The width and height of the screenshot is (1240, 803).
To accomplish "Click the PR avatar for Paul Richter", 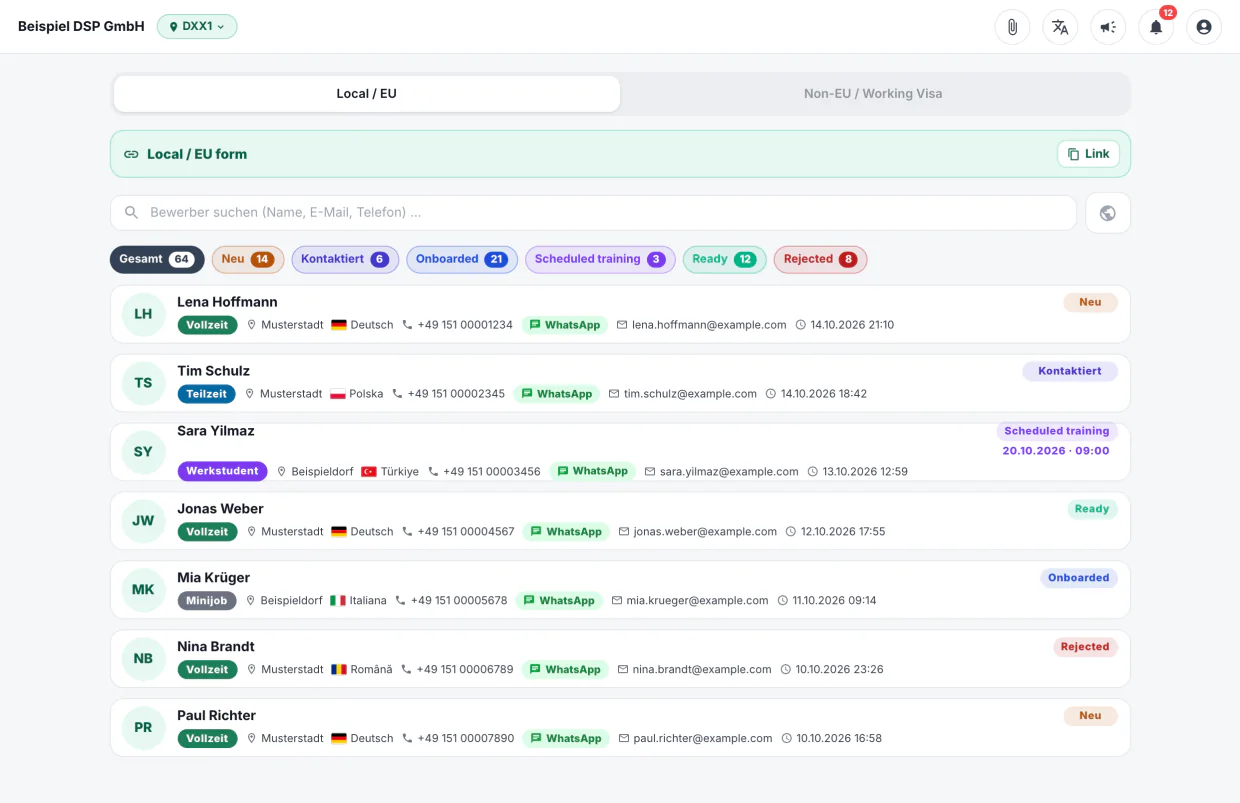I will coord(143,728).
